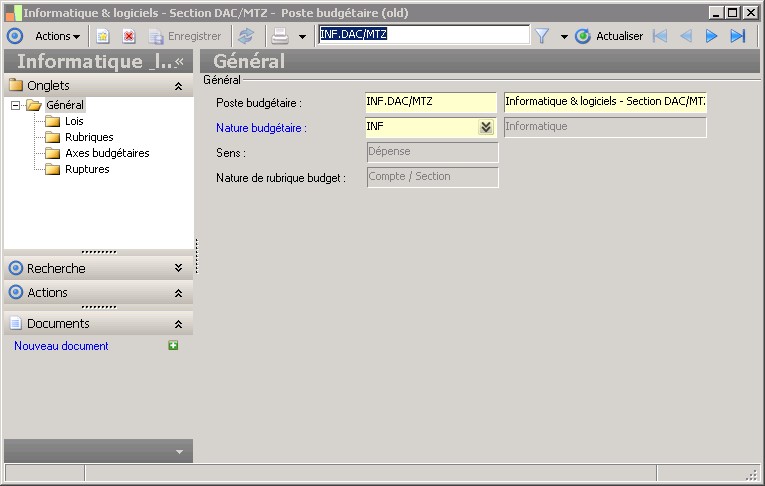Go to the last record
The image size is (765, 486).
tap(738, 36)
